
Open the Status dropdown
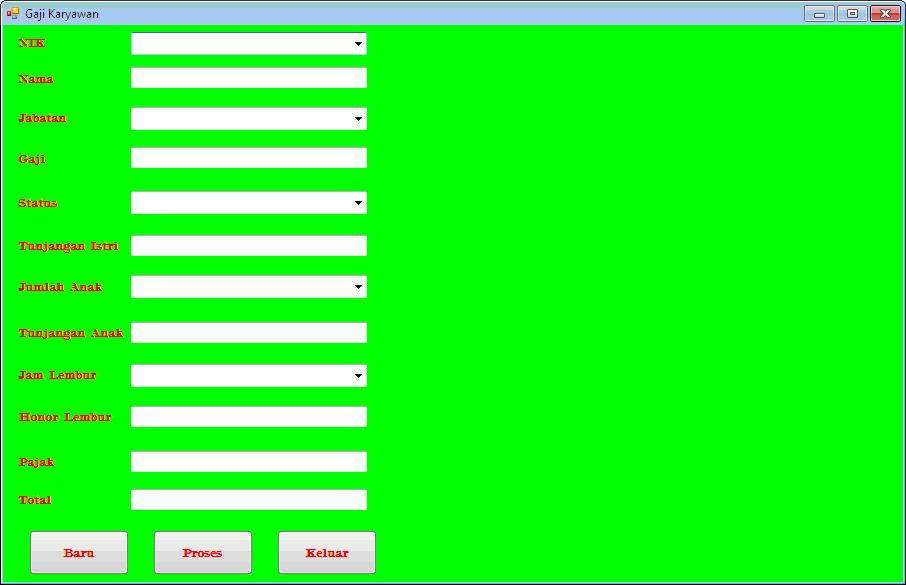pyautogui.click(x=248, y=202)
